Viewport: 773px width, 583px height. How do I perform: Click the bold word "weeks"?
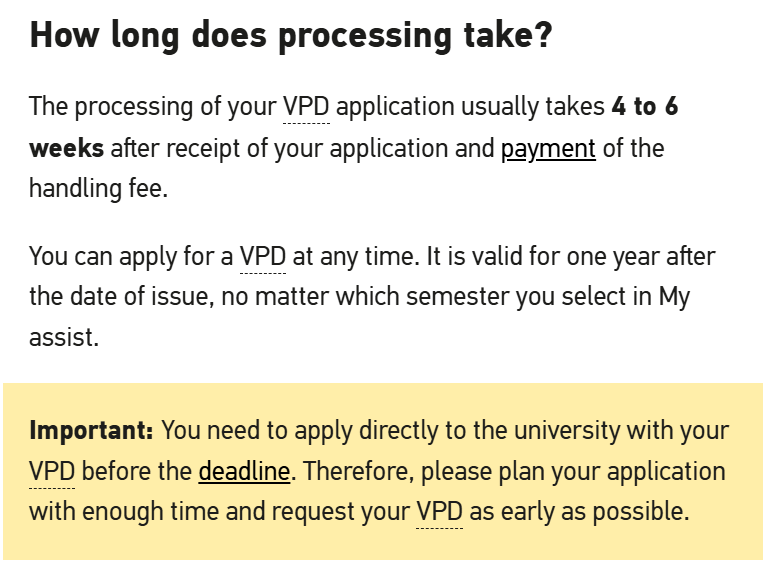[66, 149]
